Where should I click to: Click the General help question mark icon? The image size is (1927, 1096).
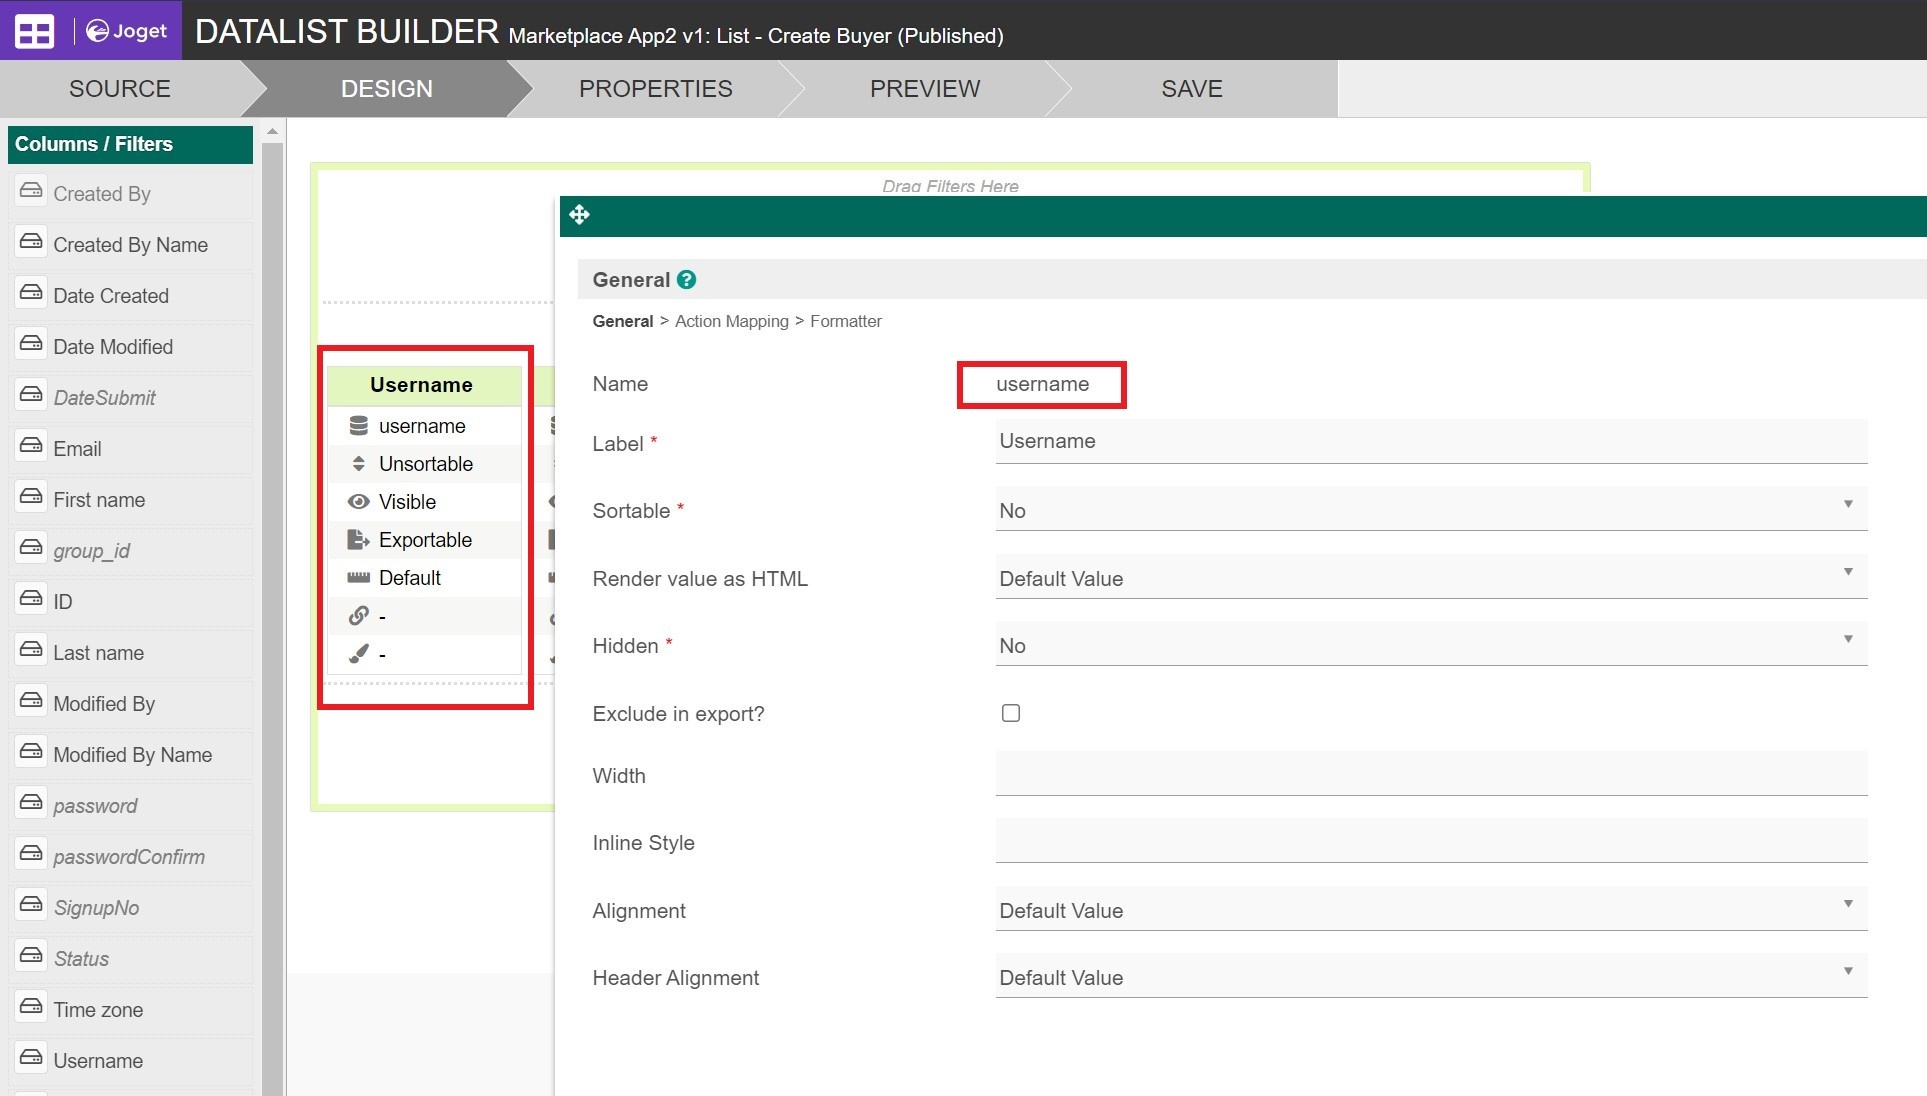point(686,280)
